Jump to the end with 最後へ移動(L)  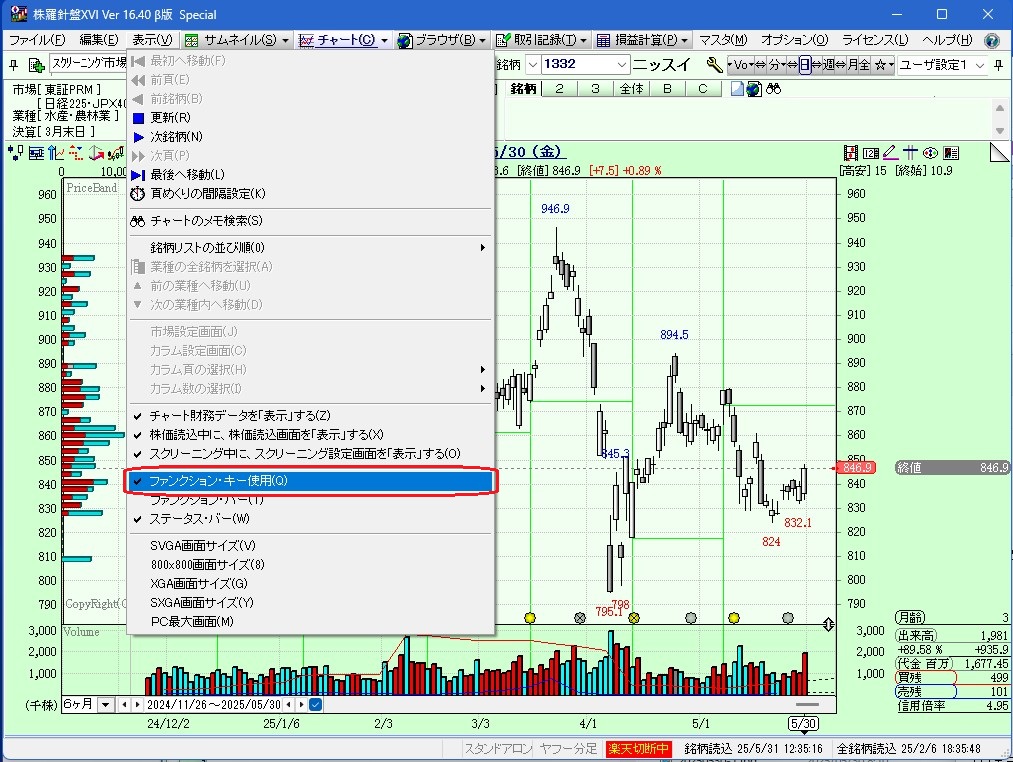310,175
